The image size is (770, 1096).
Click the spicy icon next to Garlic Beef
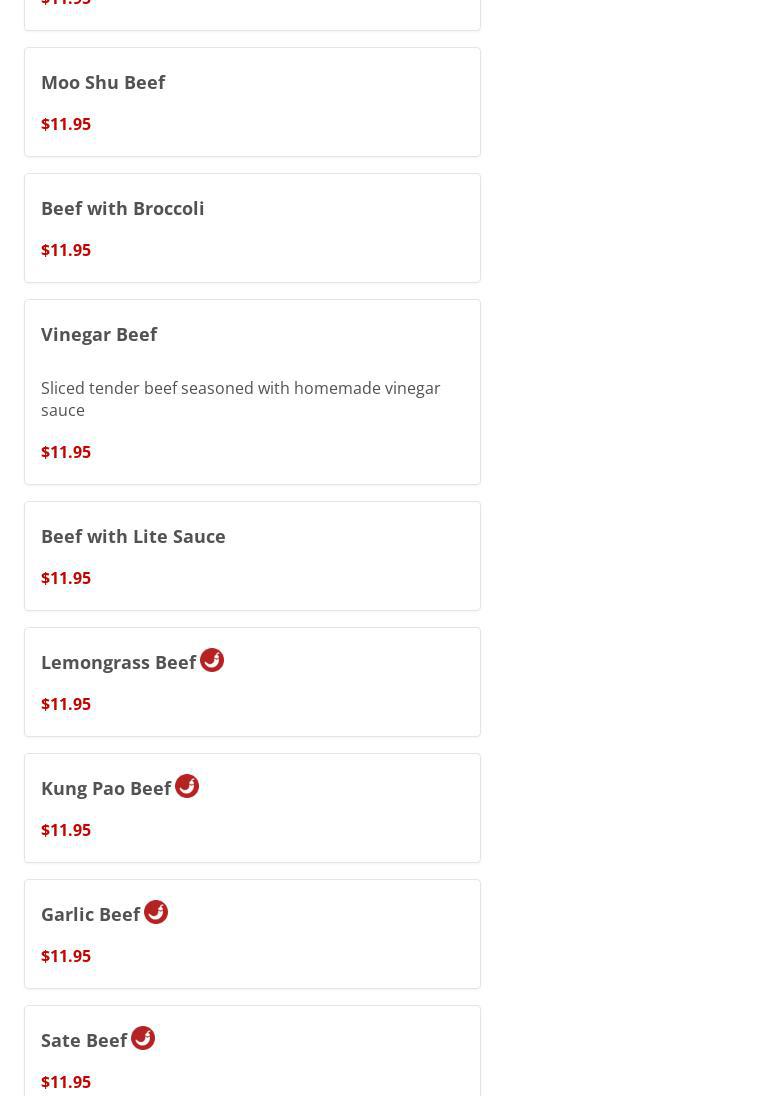156,912
